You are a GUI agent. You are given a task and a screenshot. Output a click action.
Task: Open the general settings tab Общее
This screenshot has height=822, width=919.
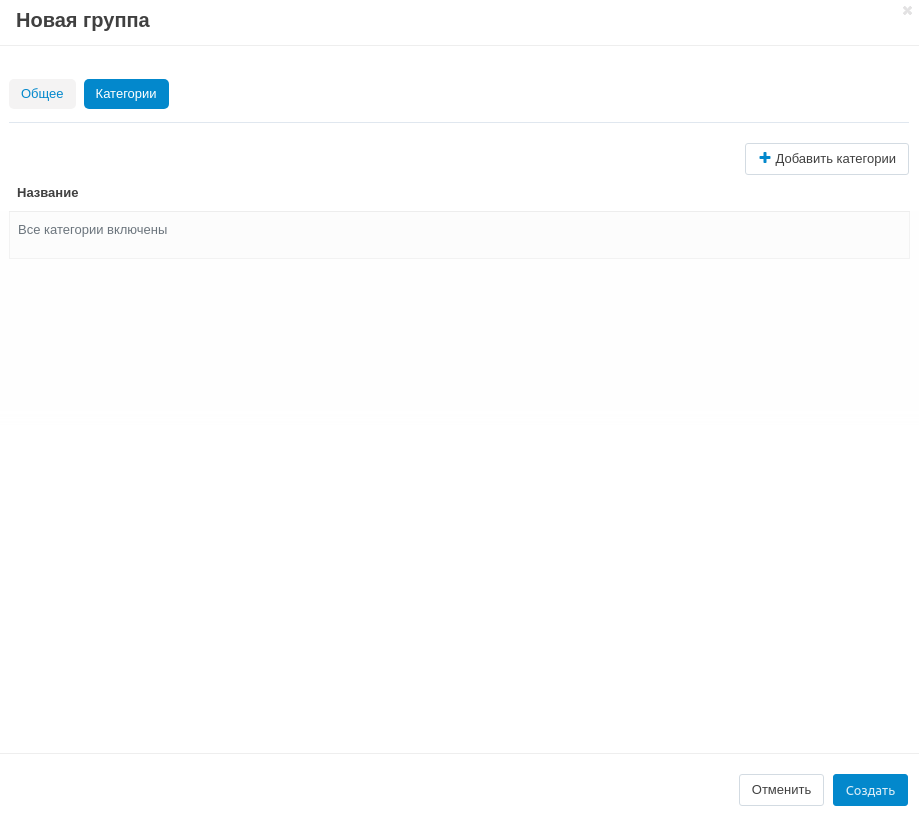click(x=42, y=94)
